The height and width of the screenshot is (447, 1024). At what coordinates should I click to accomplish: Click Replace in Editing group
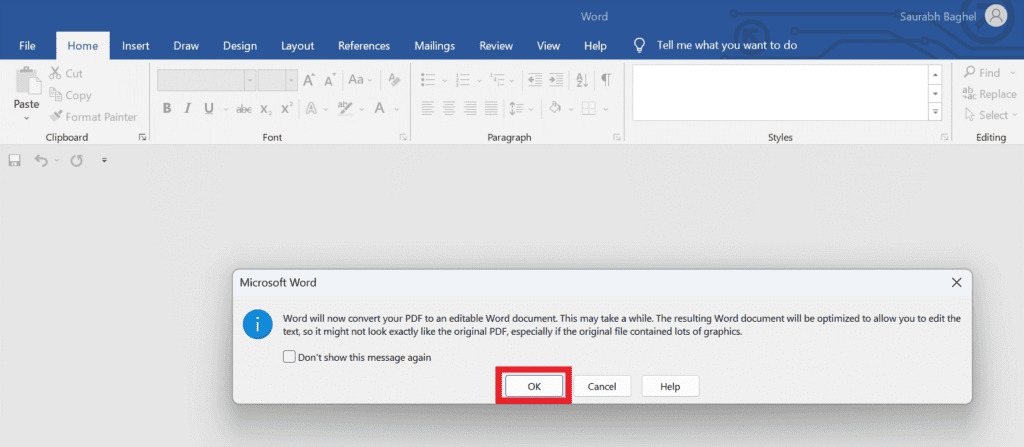point(989,94)
